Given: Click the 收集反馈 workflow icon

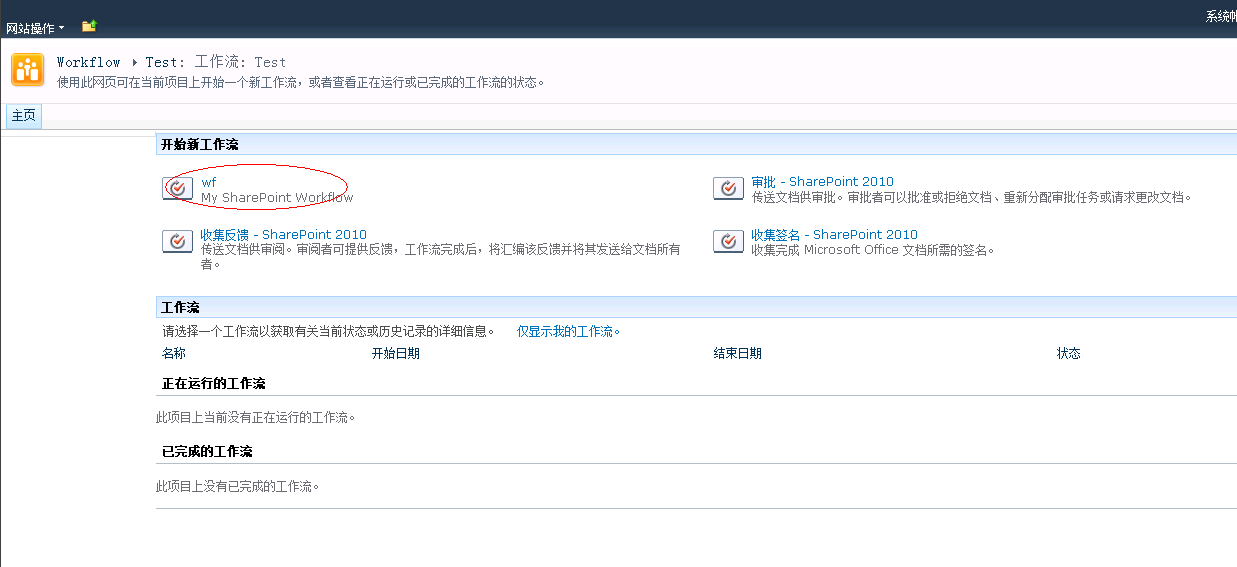Looking at the screenshot, I should point(178,242).
